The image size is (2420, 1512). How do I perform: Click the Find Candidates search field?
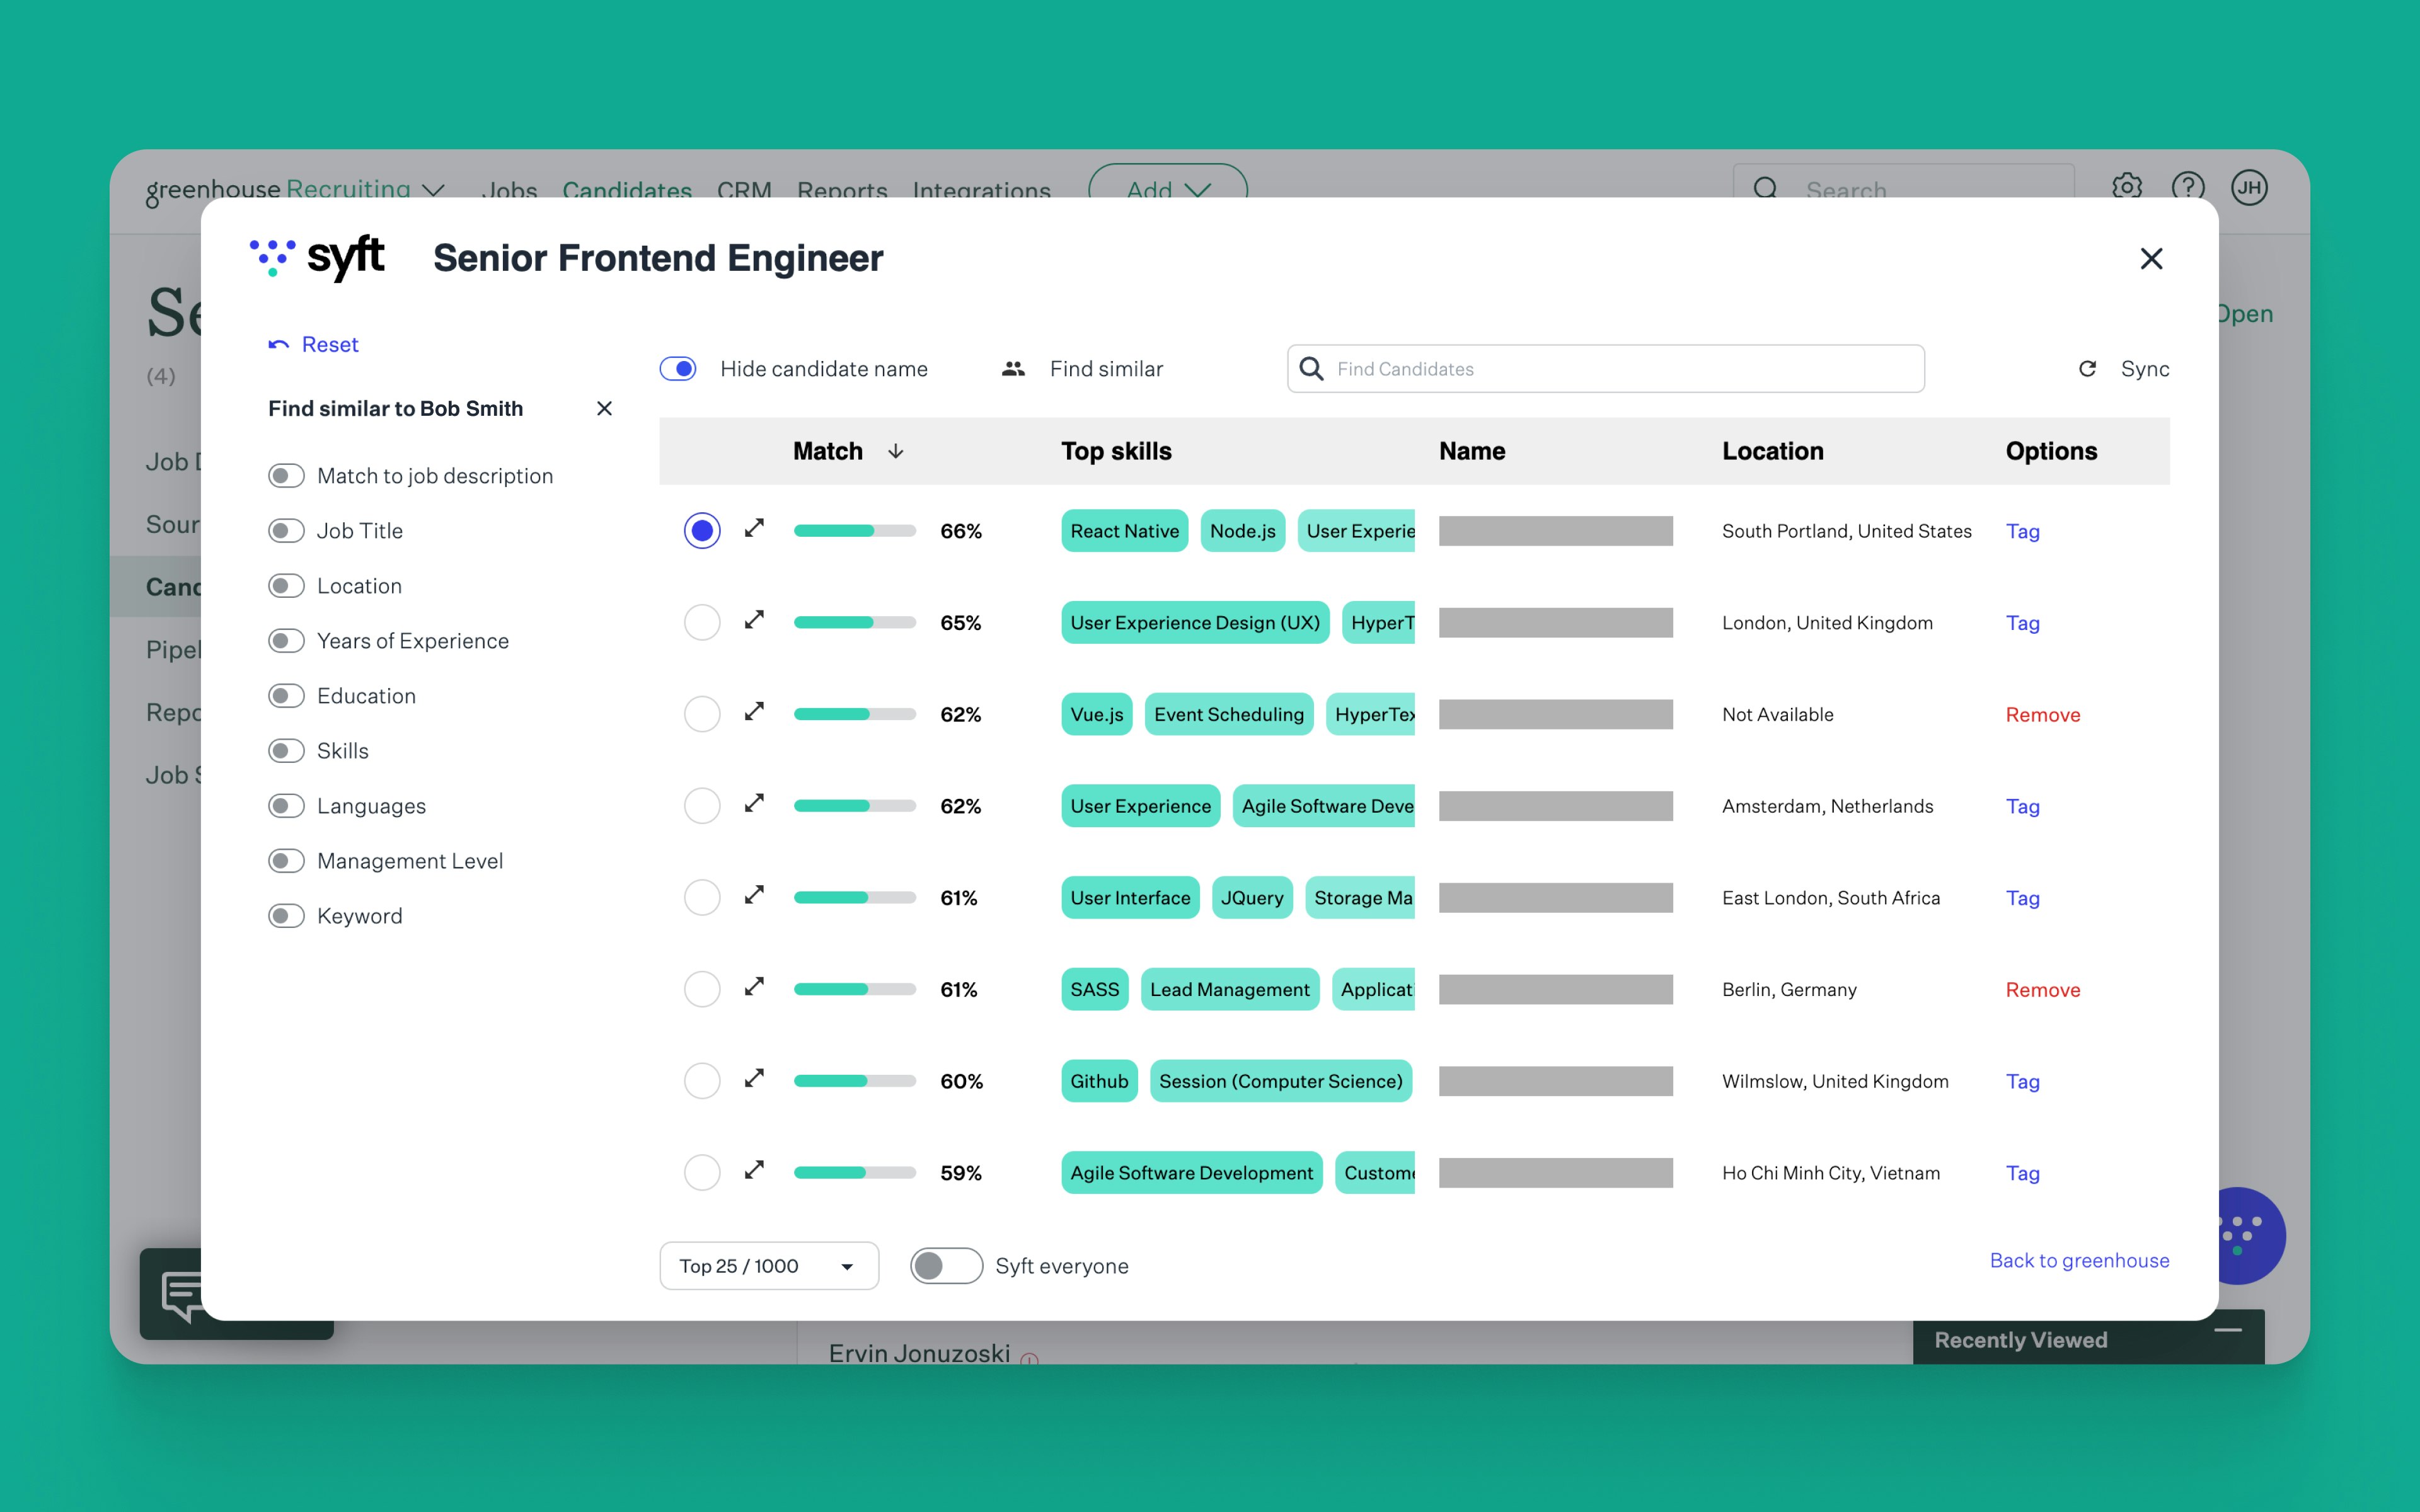(x=1605, y=369)
